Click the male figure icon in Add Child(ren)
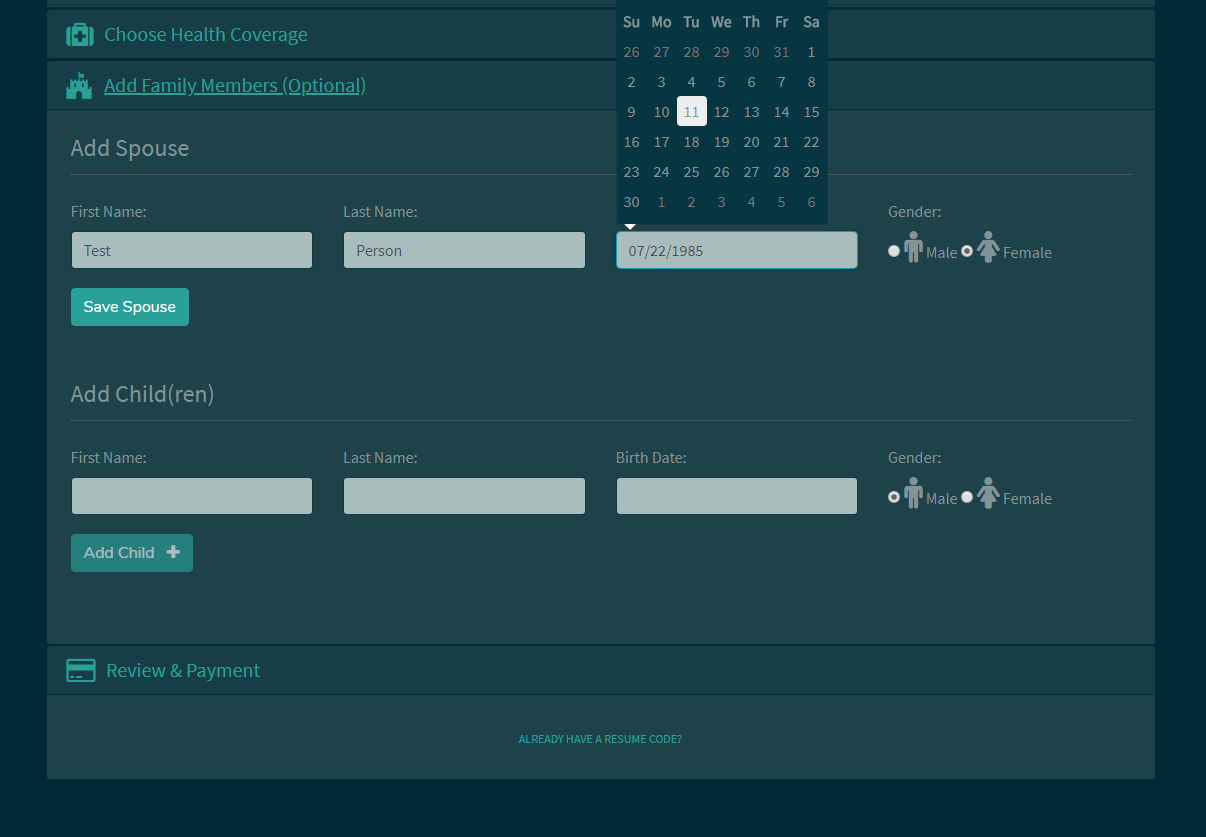This screenshot has width=1206, height=837. point(913,494)
